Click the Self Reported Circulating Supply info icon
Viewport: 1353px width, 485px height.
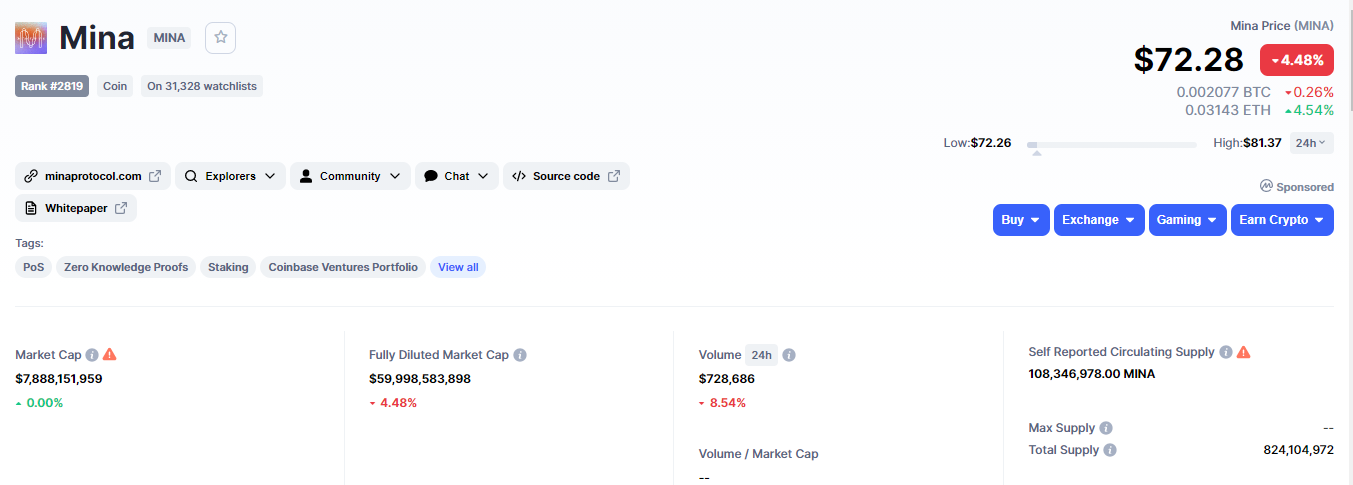(1226, 352)
